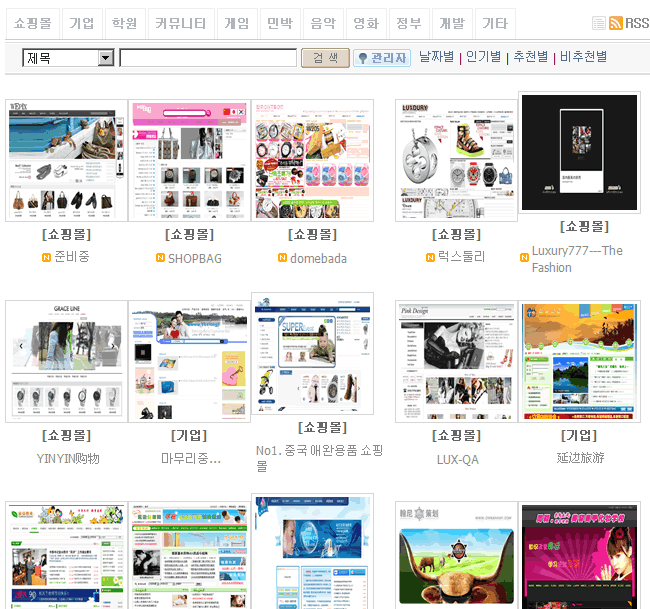Click the N icon beside 준비중
Viewport: 650px width, 609px height.
click(46, 257)
